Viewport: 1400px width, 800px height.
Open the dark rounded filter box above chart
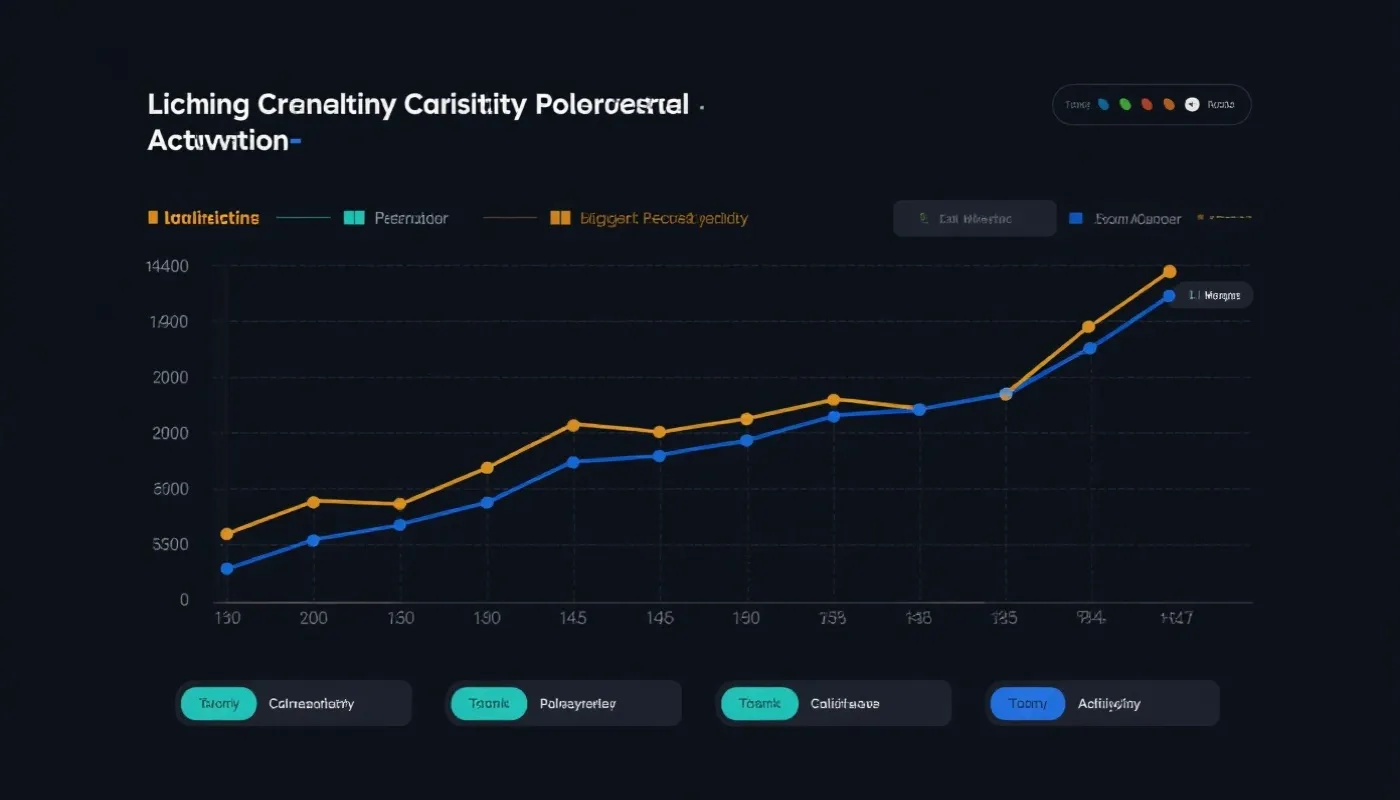pyautogui.click(x=974, y=218)
